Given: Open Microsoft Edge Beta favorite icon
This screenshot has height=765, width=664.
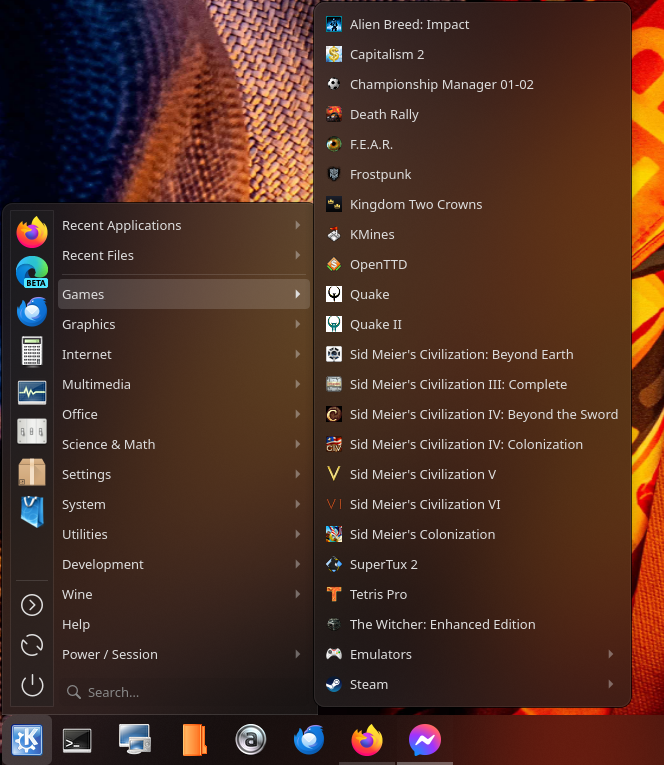Looking at the screenshot, I should (32, 272).
